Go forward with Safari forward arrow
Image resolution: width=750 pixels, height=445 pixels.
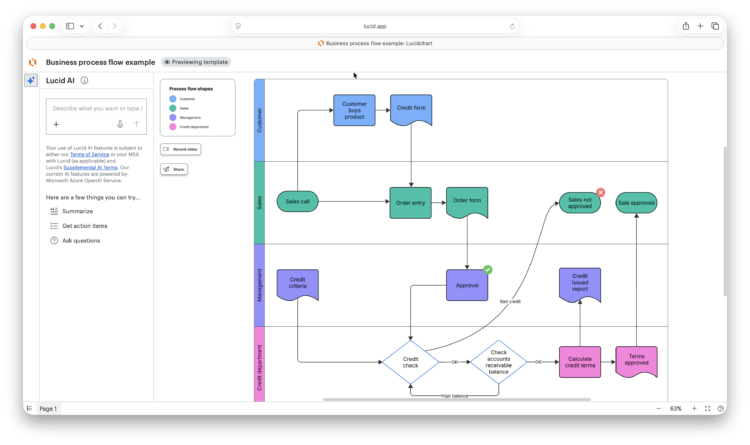[x=114, y=26]
